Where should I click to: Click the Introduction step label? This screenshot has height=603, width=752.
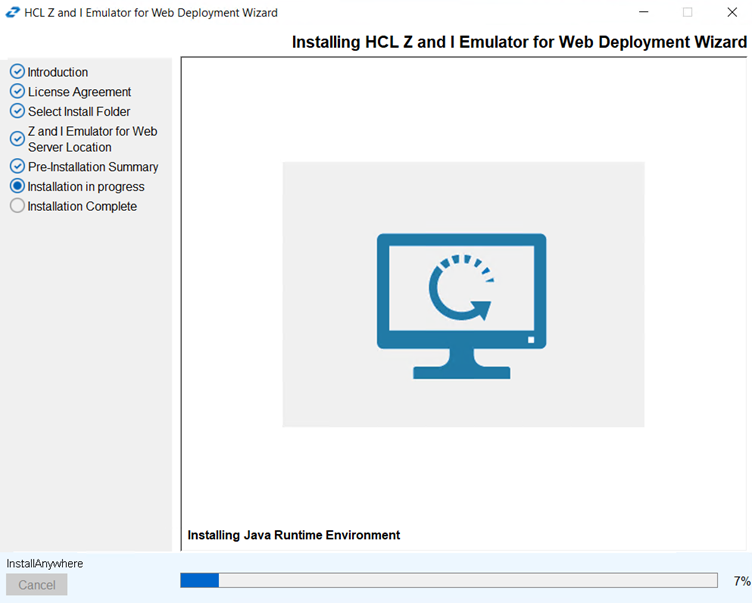click(x=58, y=72)
